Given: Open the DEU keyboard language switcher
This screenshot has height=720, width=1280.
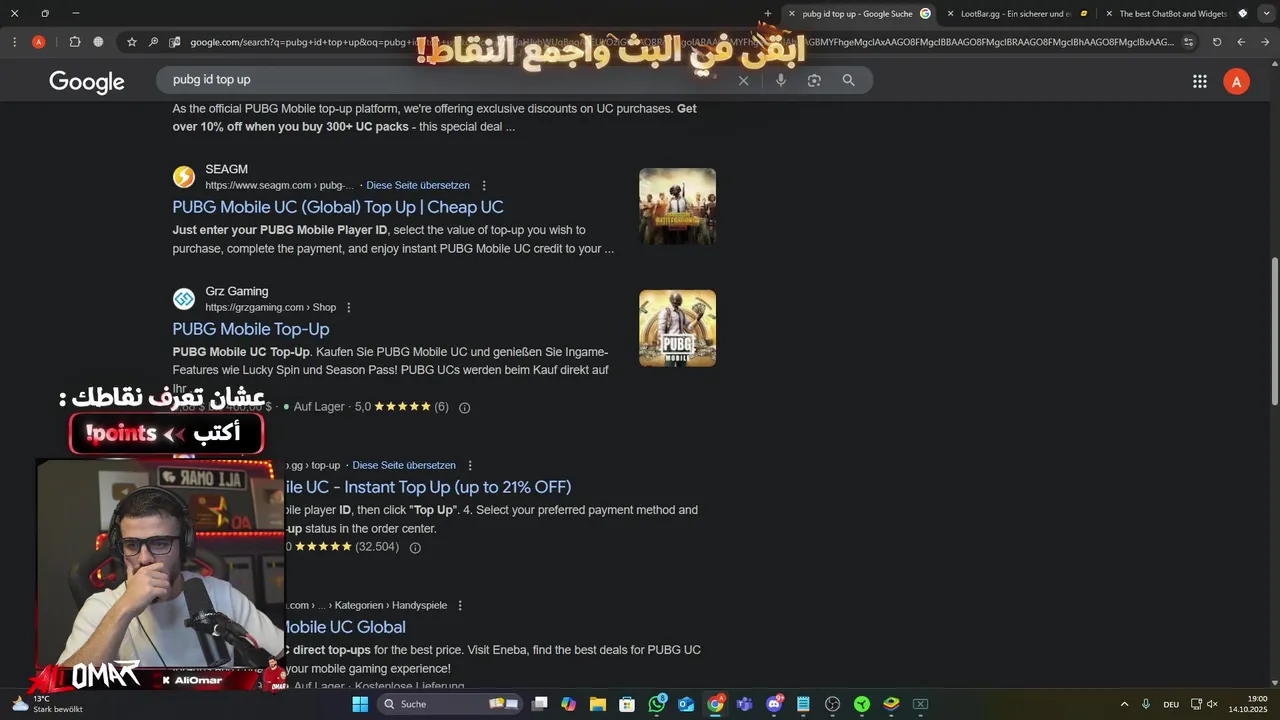Looking at the screenshot, I should (1171, 704).
